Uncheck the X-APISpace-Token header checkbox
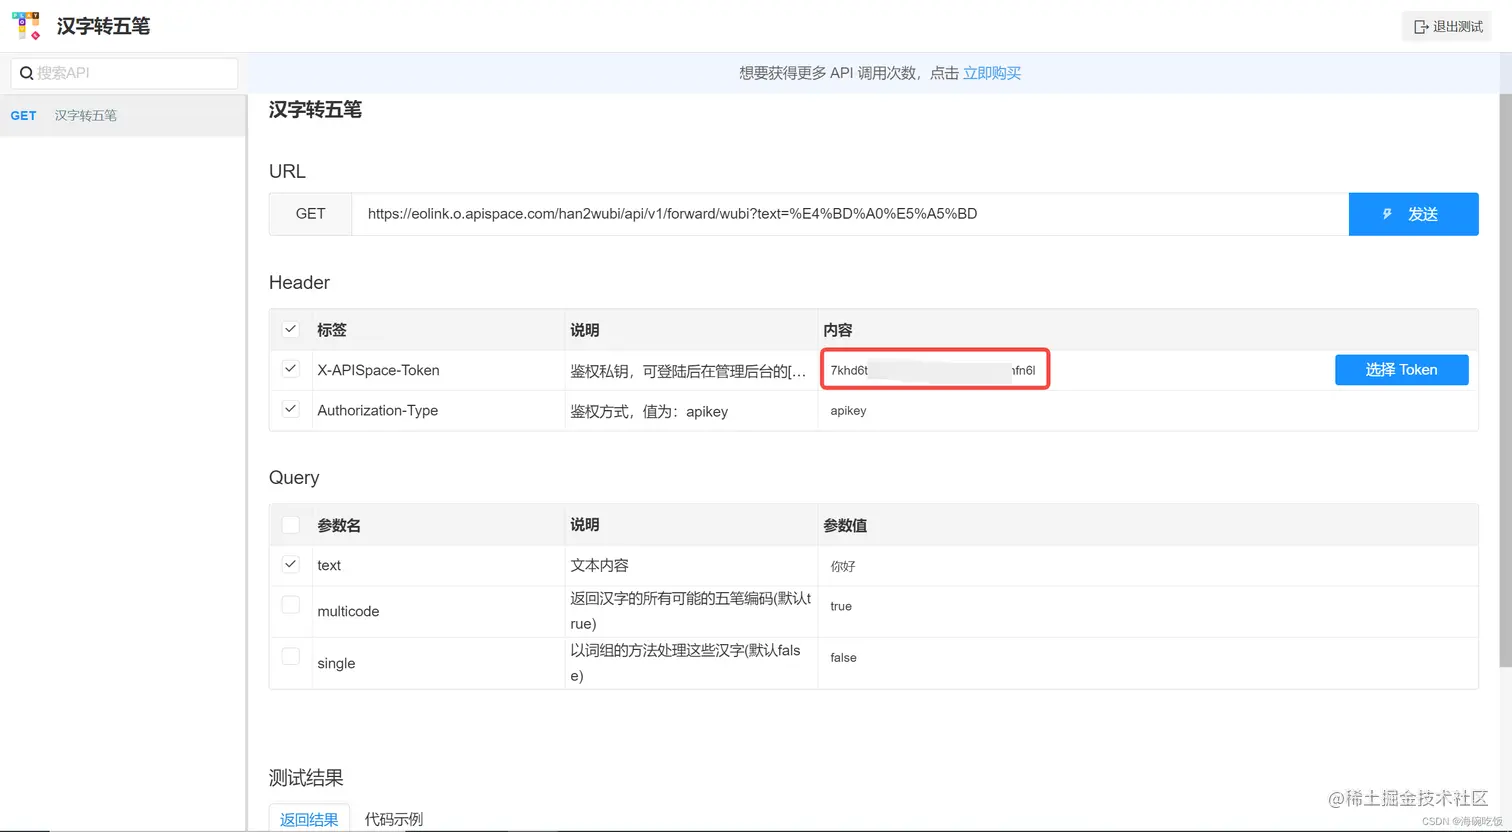This screenshot has width=1512, height=832. (x=291, y=369)
